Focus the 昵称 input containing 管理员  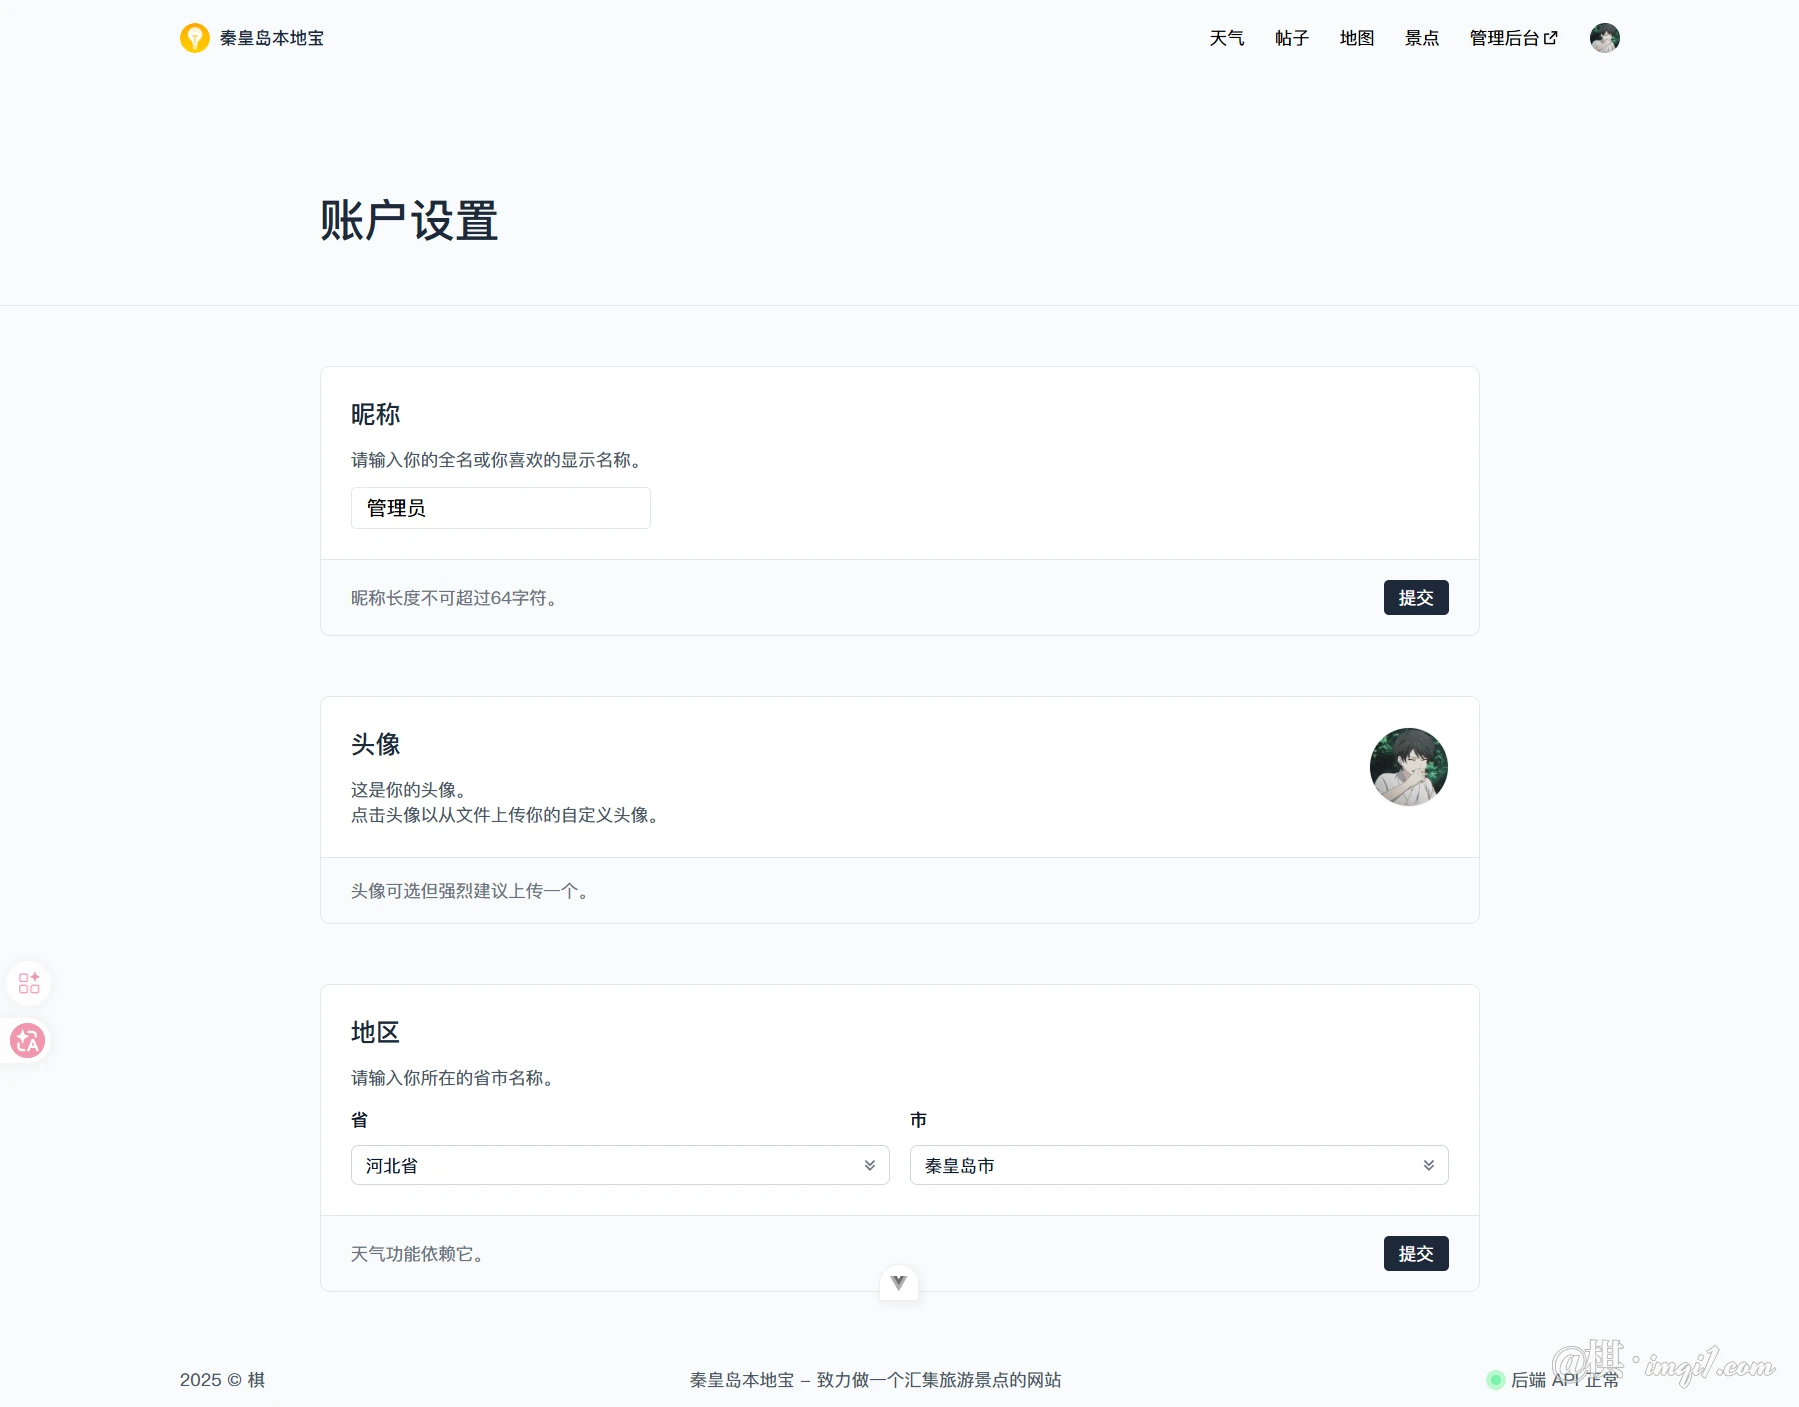[x=500, y=508]
